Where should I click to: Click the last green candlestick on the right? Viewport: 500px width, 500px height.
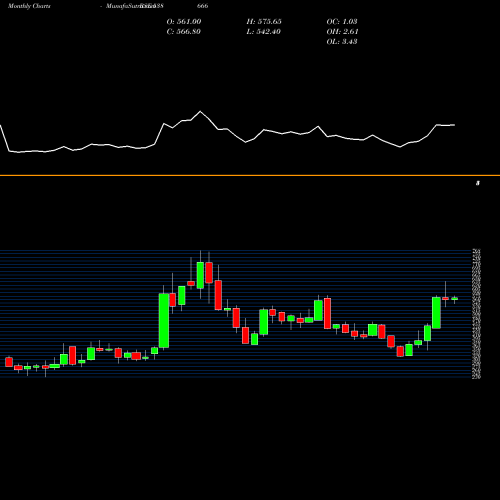pyautogui.click(x=455, y=299)
